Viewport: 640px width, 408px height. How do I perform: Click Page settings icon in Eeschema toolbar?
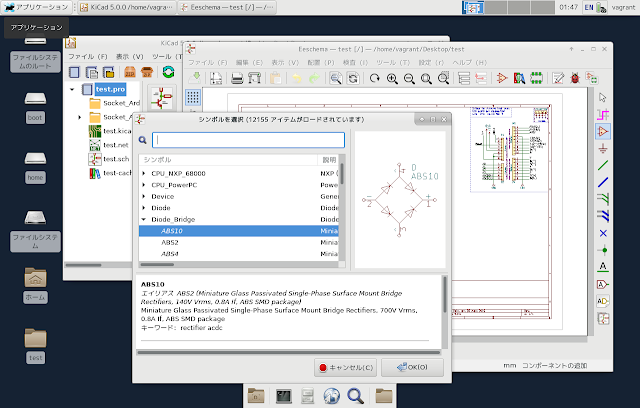216,78
